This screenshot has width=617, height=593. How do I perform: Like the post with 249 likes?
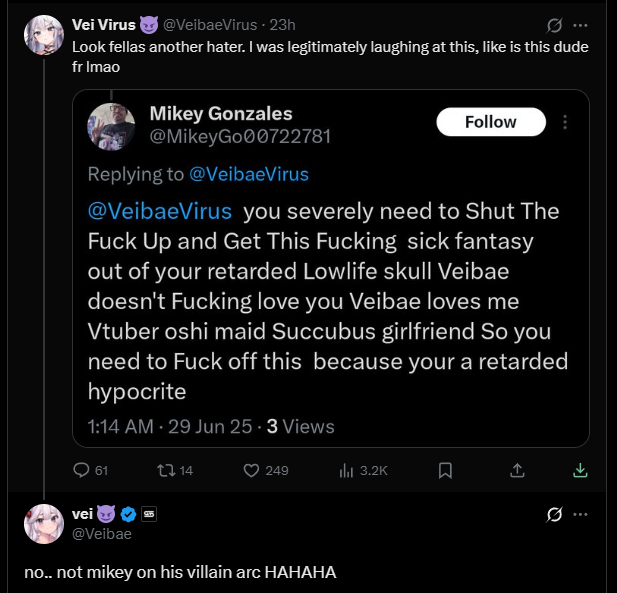point(253,469)
